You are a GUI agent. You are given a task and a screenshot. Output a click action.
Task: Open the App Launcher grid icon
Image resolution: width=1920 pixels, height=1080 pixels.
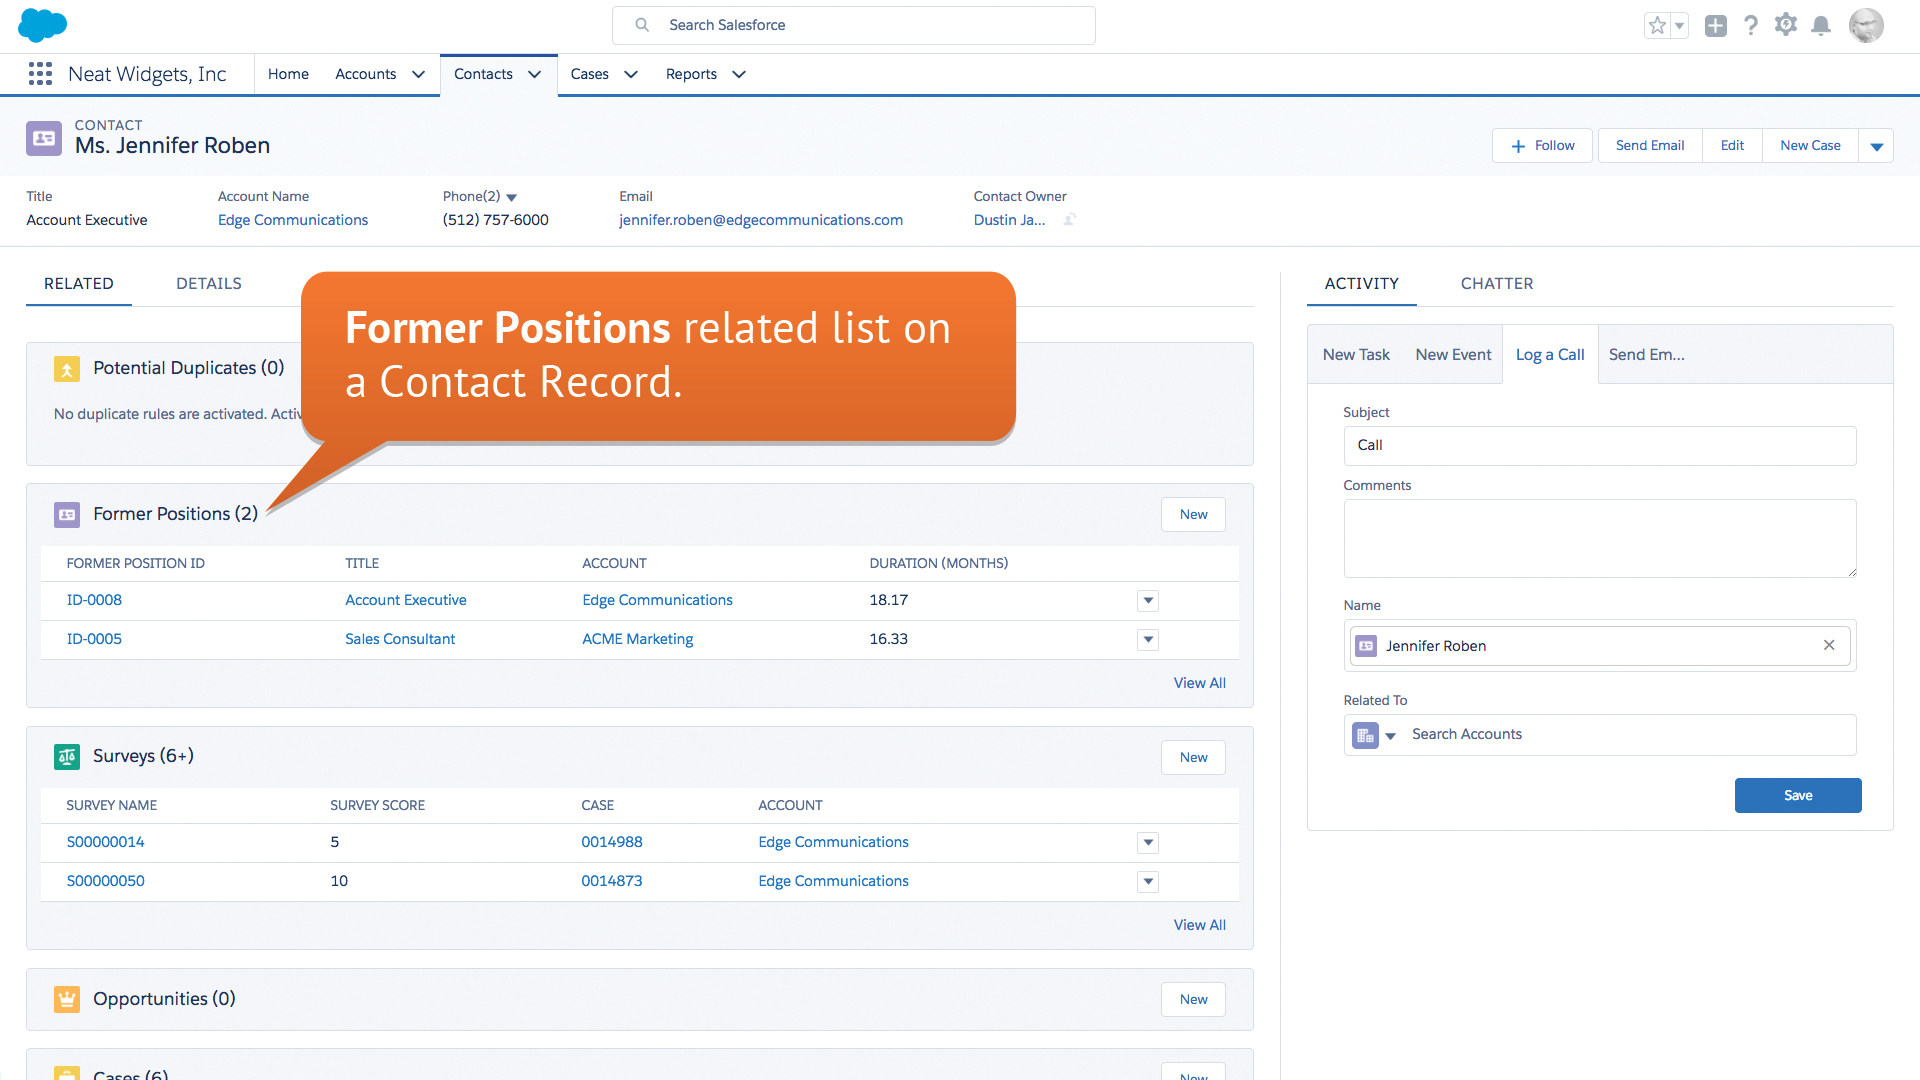click(40, 74)
